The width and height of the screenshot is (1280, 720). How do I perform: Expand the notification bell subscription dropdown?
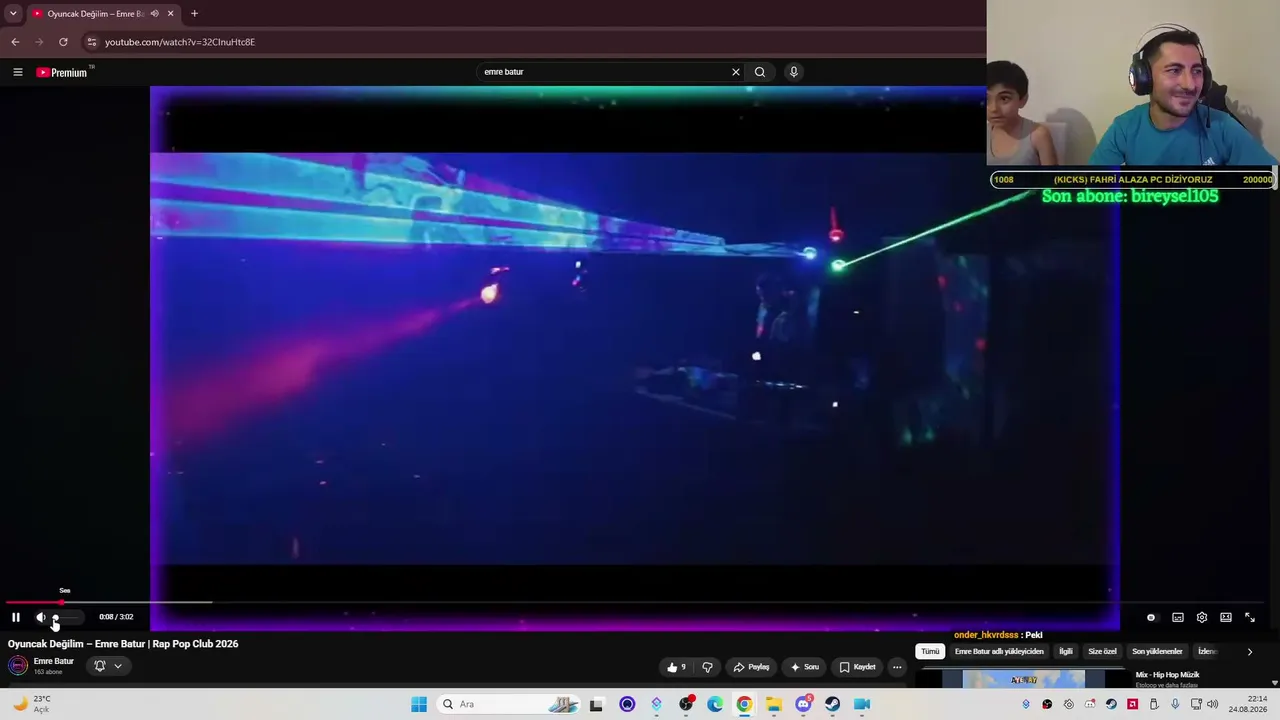(x=108, y=666)
